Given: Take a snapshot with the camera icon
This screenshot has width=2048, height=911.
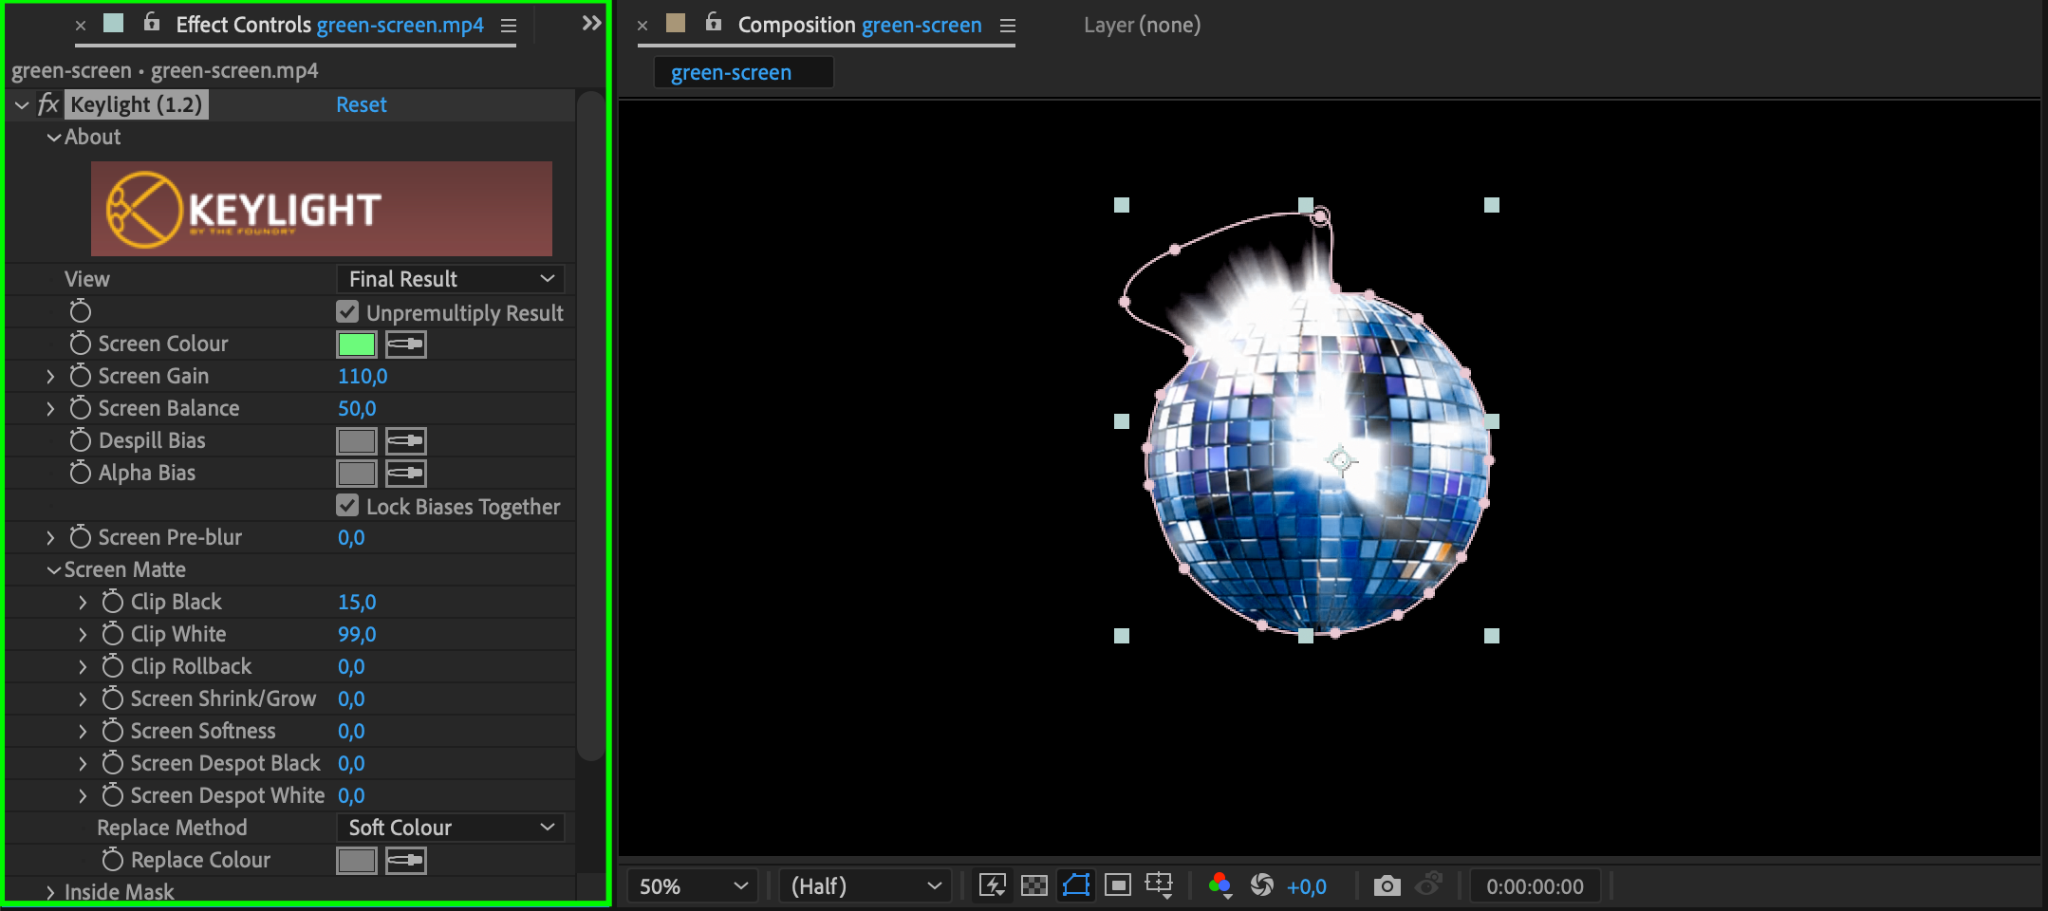Looking at the screenshot, I should point(1386,885).
